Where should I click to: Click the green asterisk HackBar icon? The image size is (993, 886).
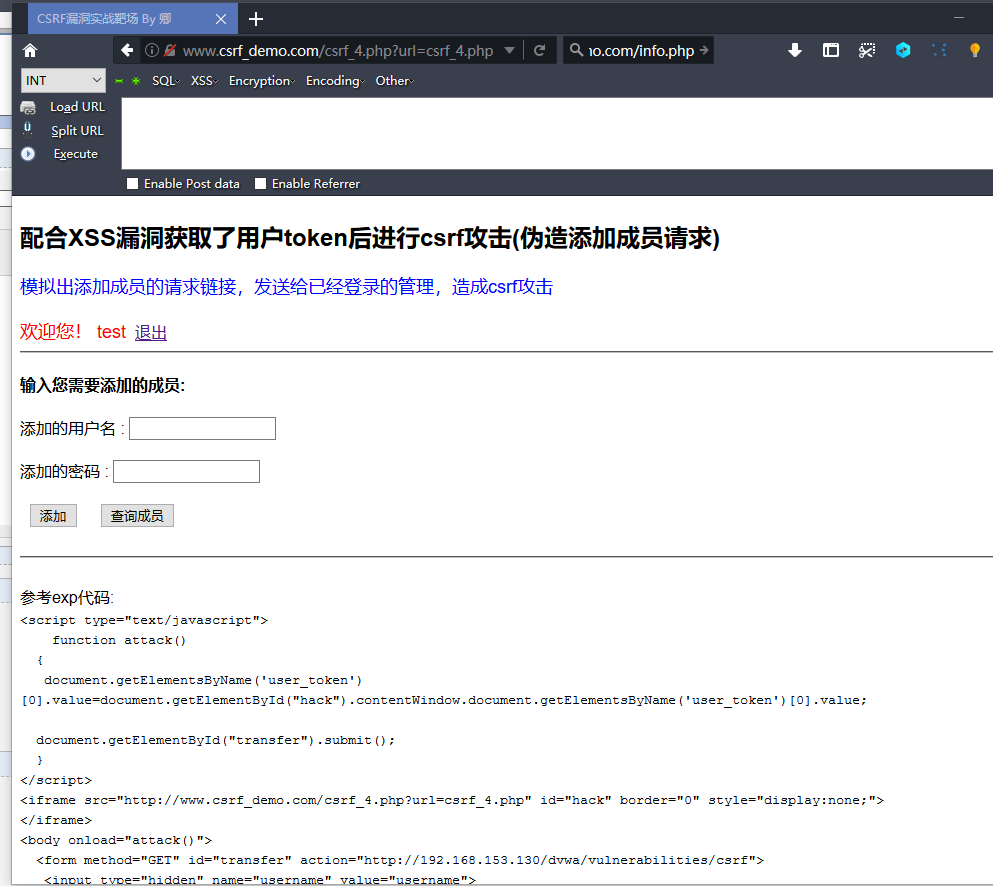point(136,81)
